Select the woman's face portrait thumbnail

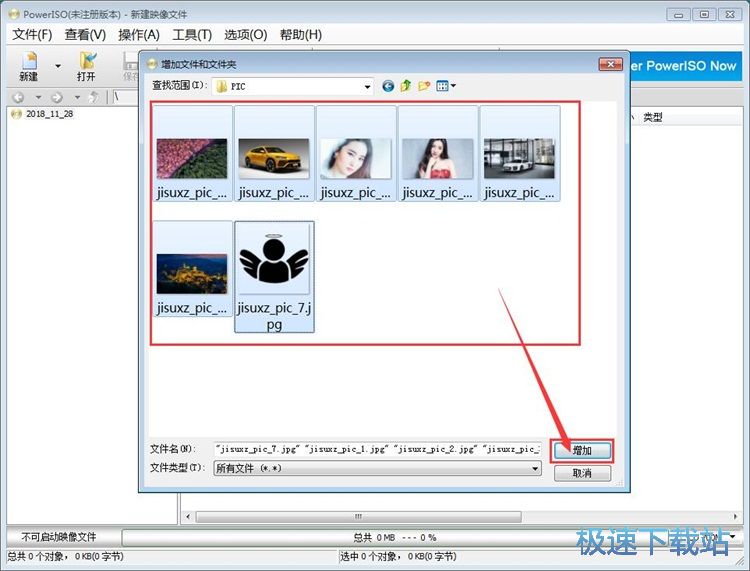pos(356,154)
